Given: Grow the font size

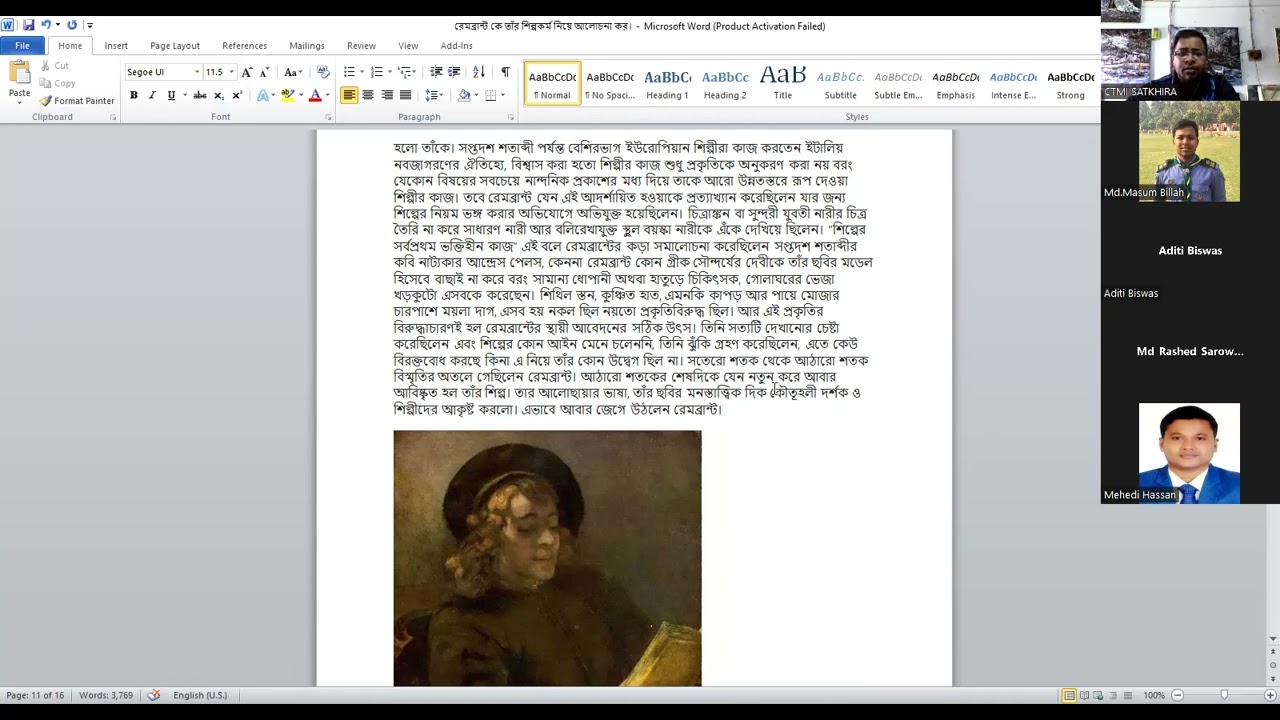Looking at the screenshot, I should pos(247,72).
